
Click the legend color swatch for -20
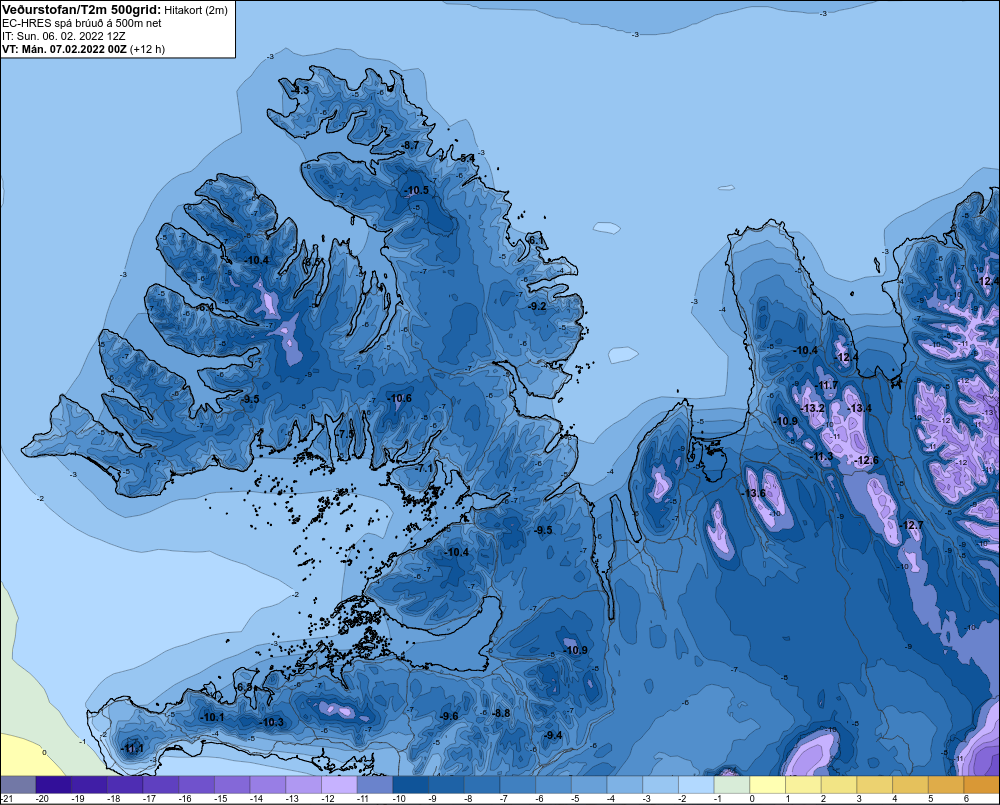[x=54, y=784]
